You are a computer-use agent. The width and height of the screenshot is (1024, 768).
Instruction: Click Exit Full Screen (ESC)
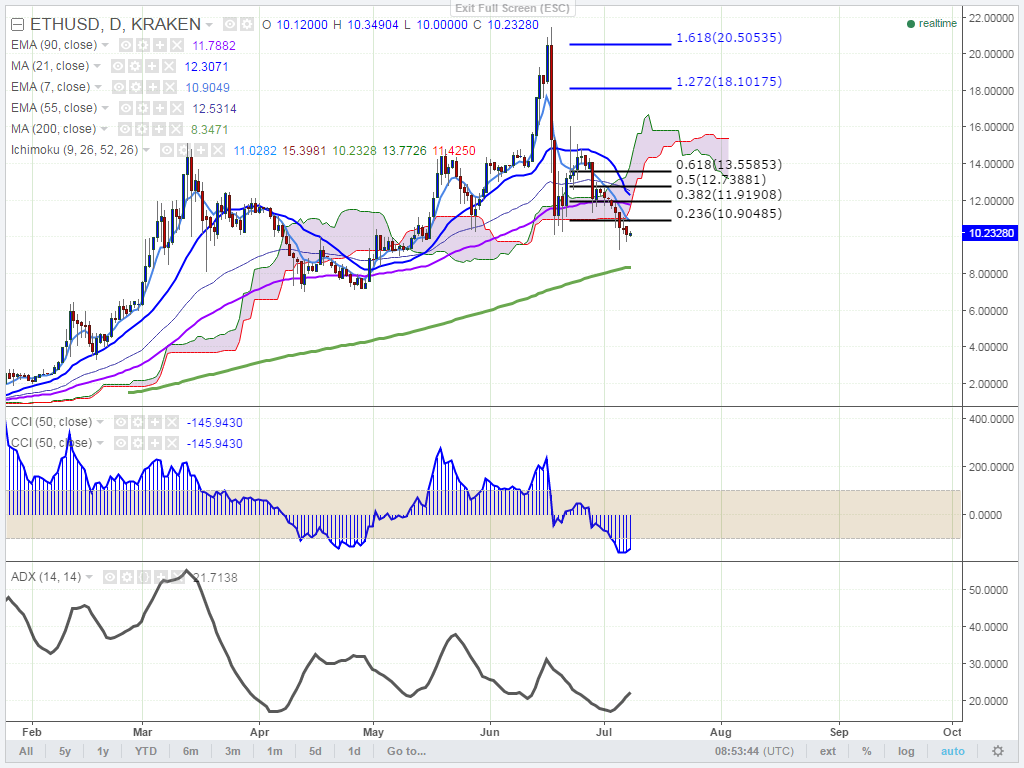(513, 8)
